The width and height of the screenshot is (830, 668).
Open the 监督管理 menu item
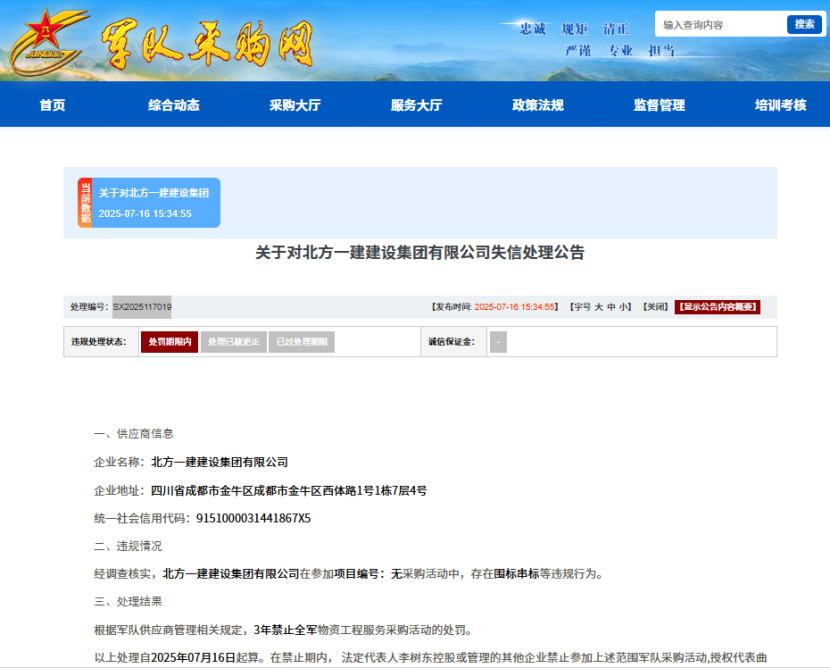660,105
